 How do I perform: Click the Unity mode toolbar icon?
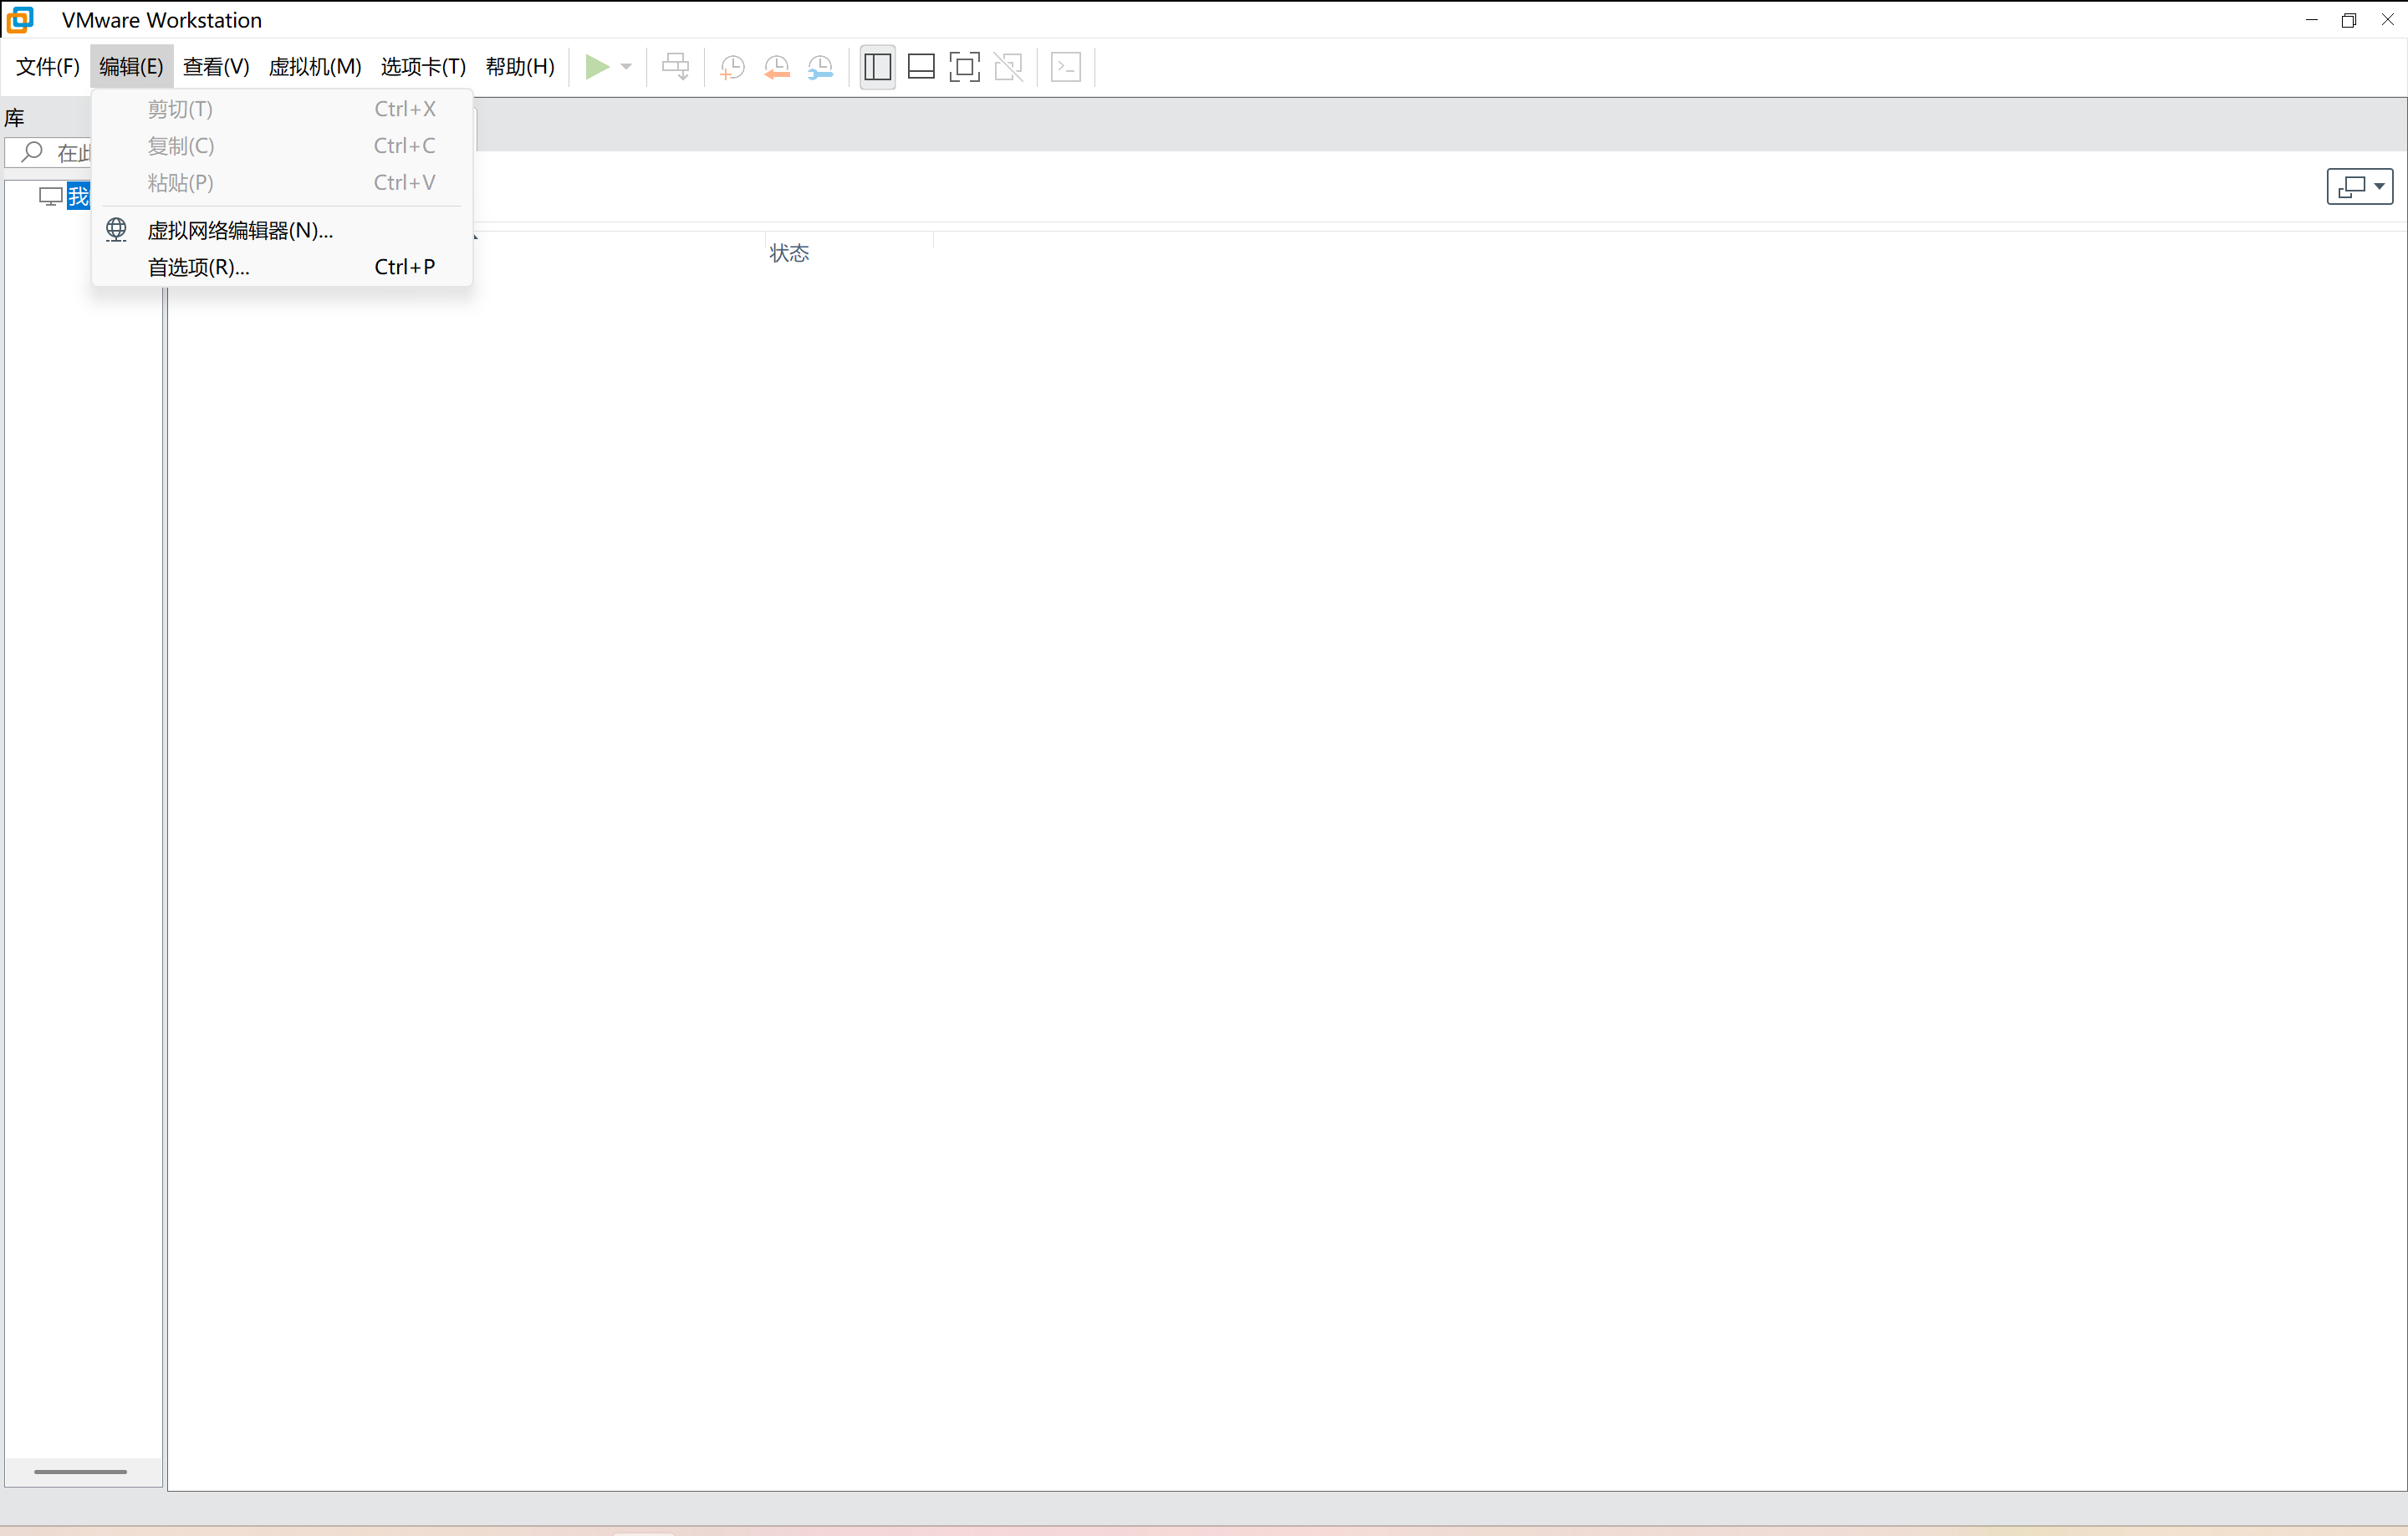point(1008,67)
